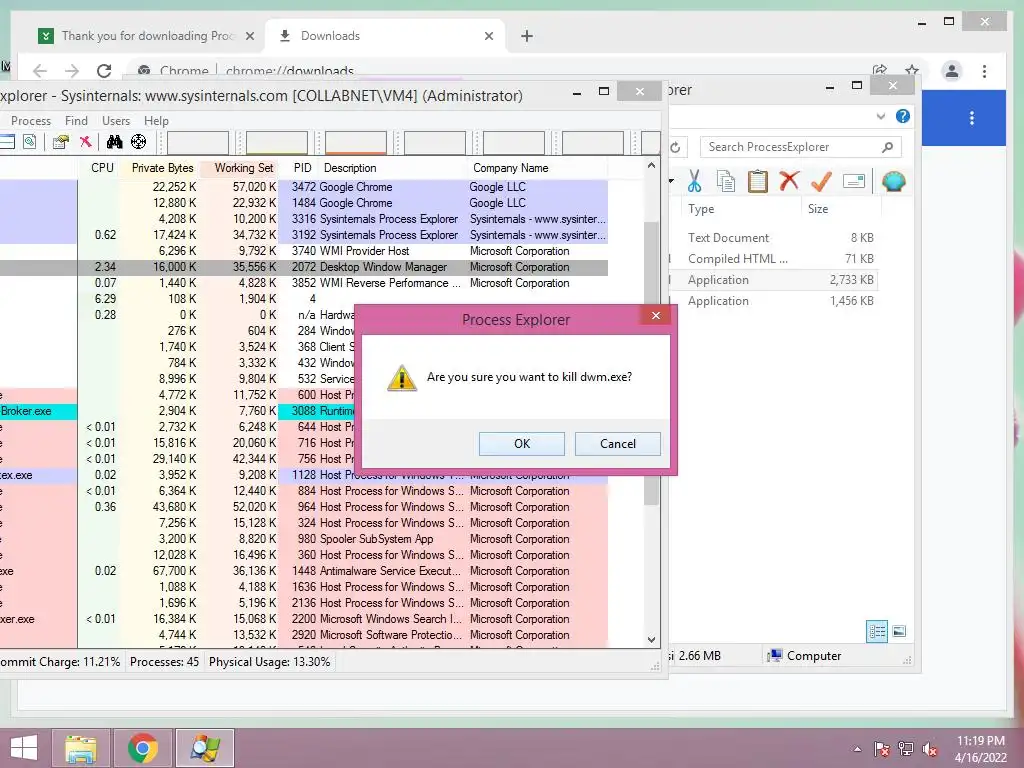Select Sysinternals Process Explorer PID 3192 row

(x=304, y=235)
